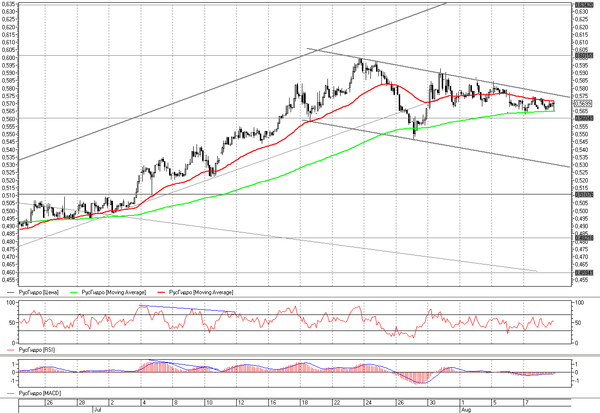The width and height of the screenshot is (600, 413).
Task: Click the price peak candle near 0.600
Action: [360, 62]
